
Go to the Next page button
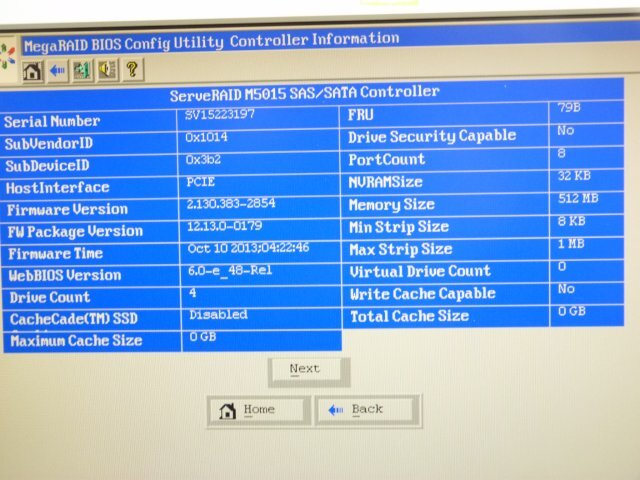pos(309,372)
